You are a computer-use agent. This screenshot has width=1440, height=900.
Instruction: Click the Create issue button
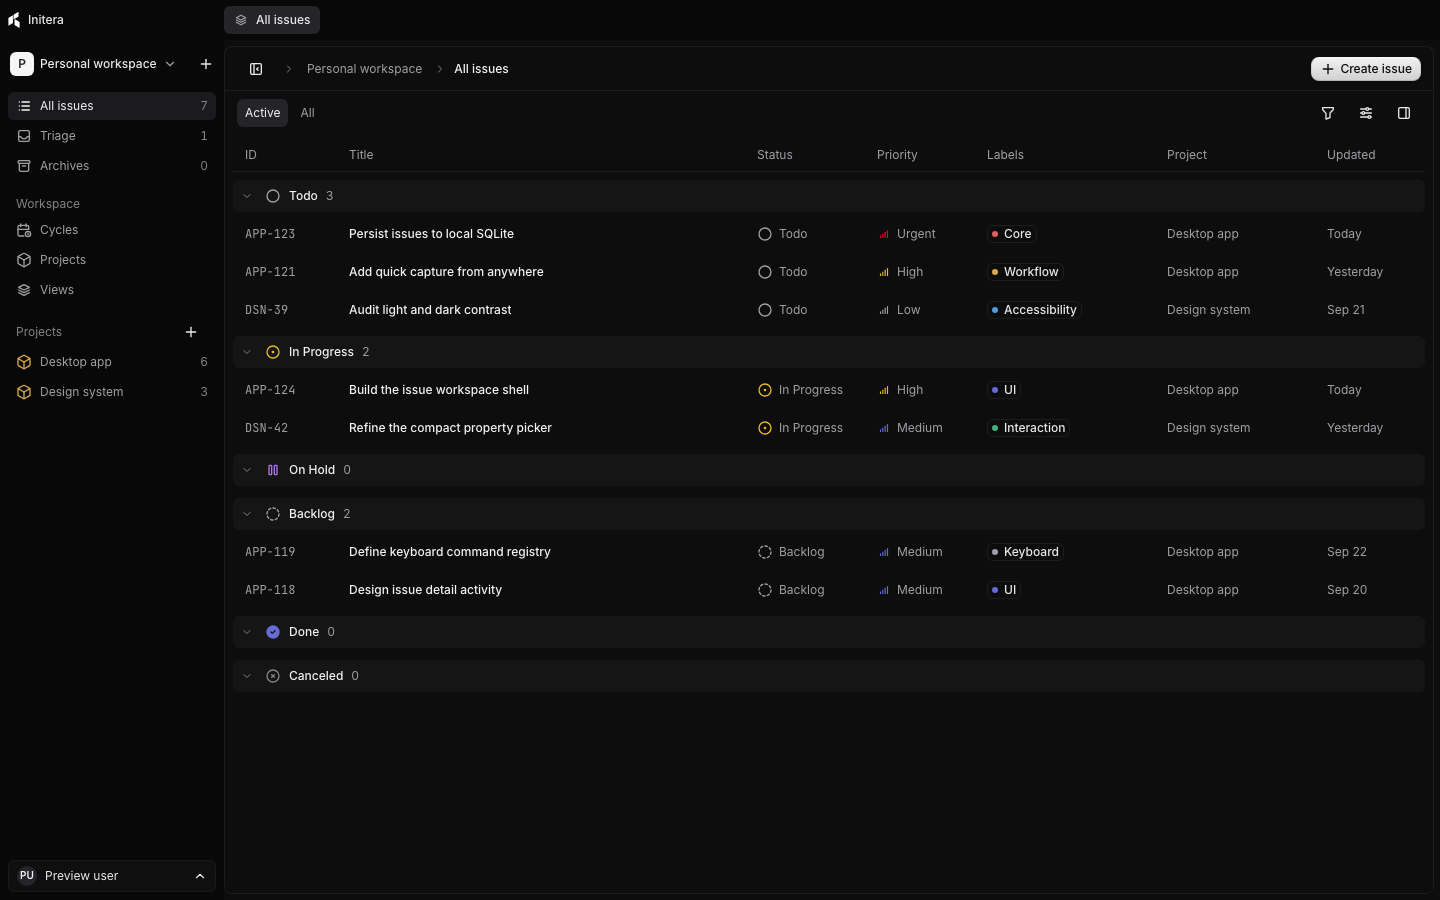click(x=1366, y=69)
